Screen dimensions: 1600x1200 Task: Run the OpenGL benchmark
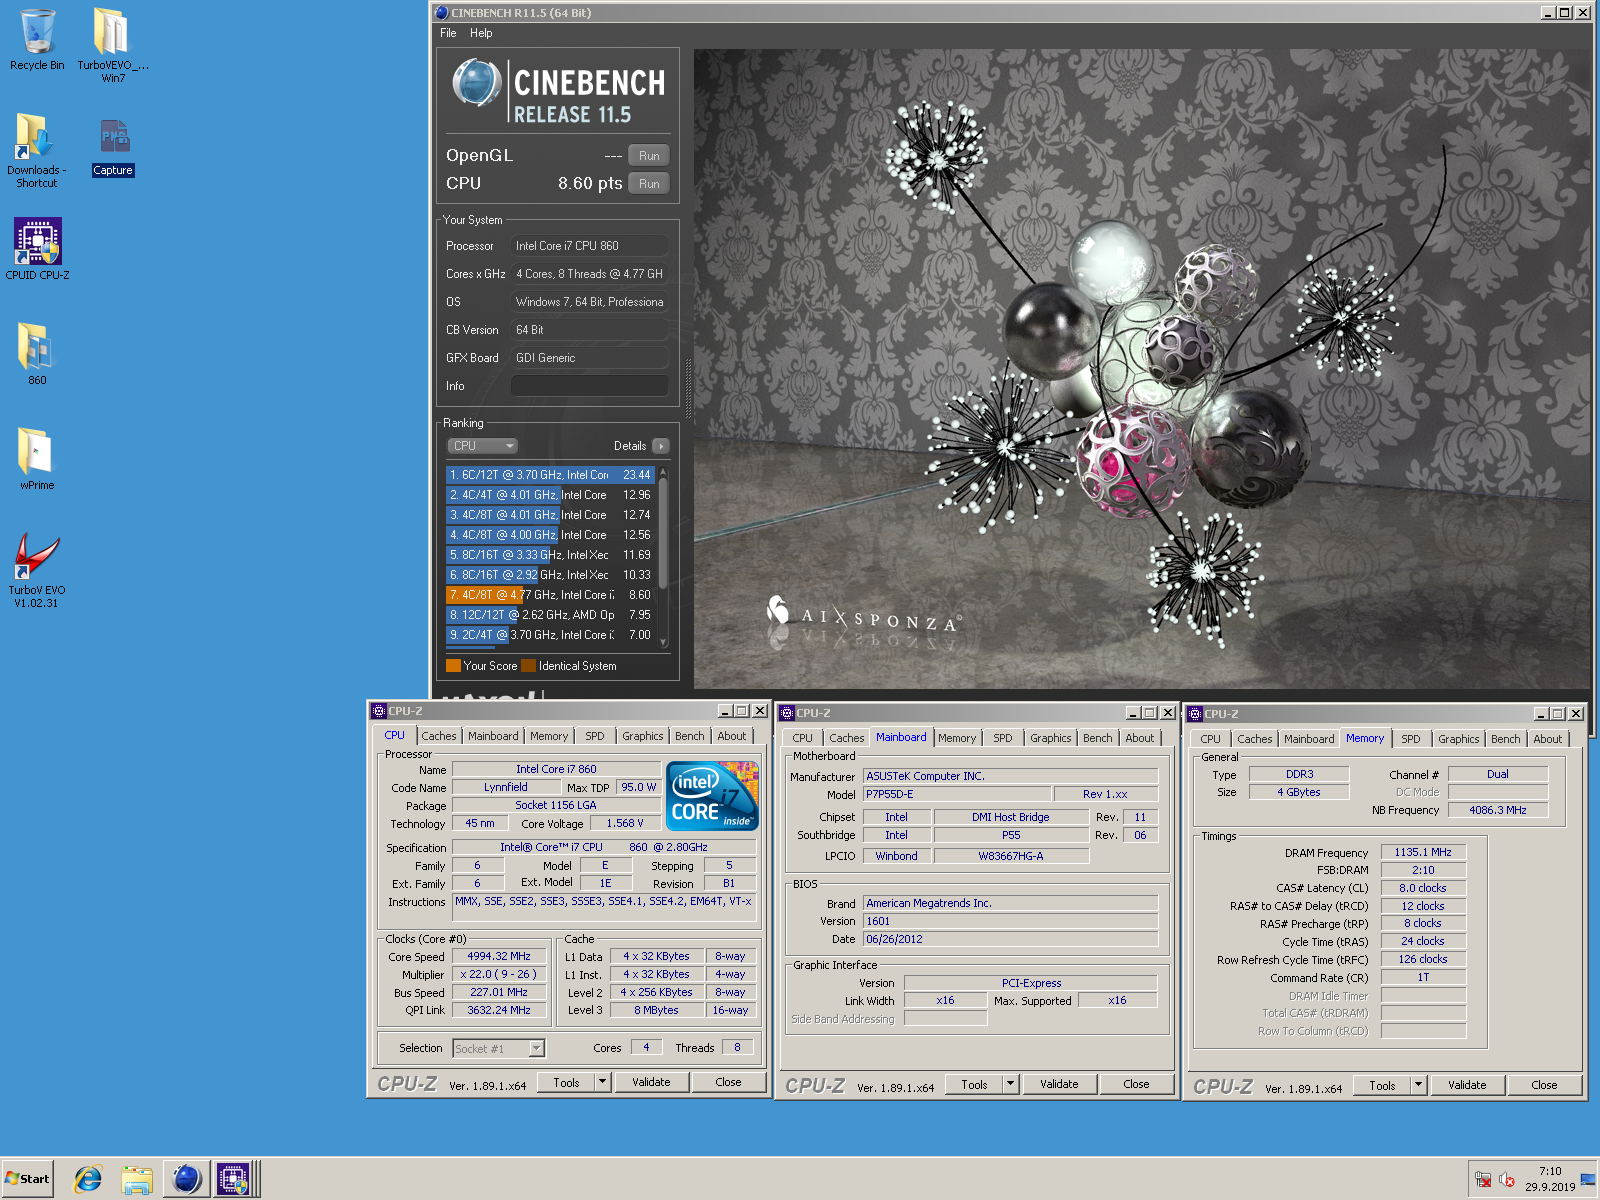click(649, 156)
